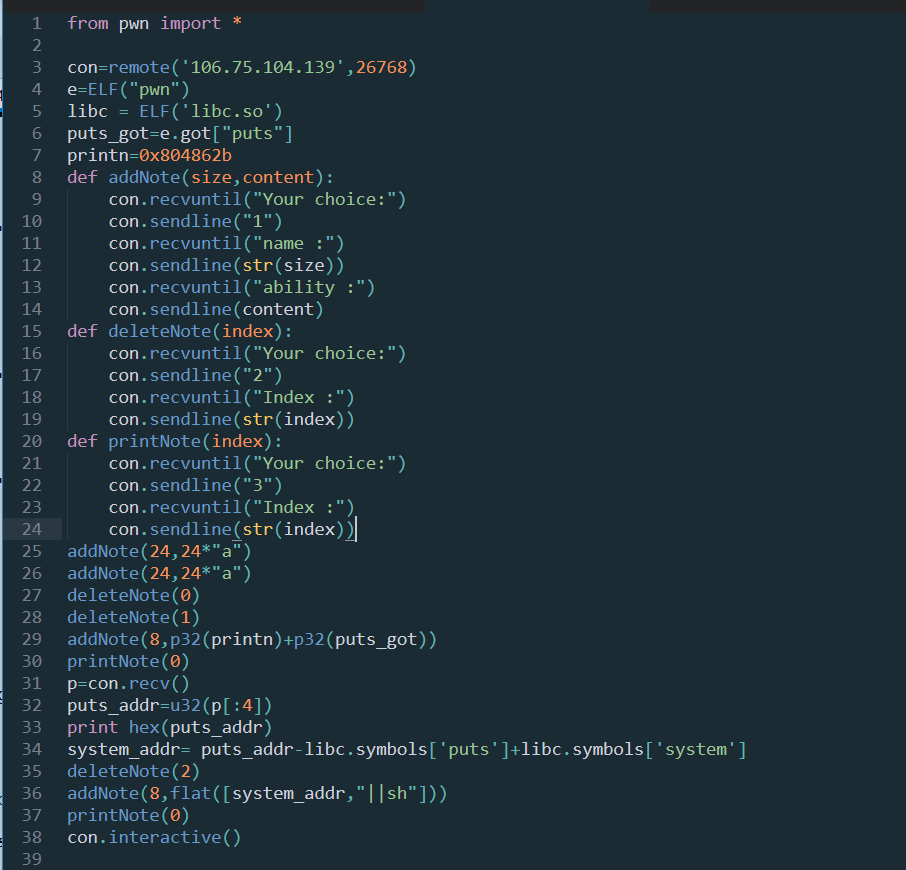Click the "Your choice:" string on line 21
The width and height of the screenshot is (906, 870).
pos(324,463)
